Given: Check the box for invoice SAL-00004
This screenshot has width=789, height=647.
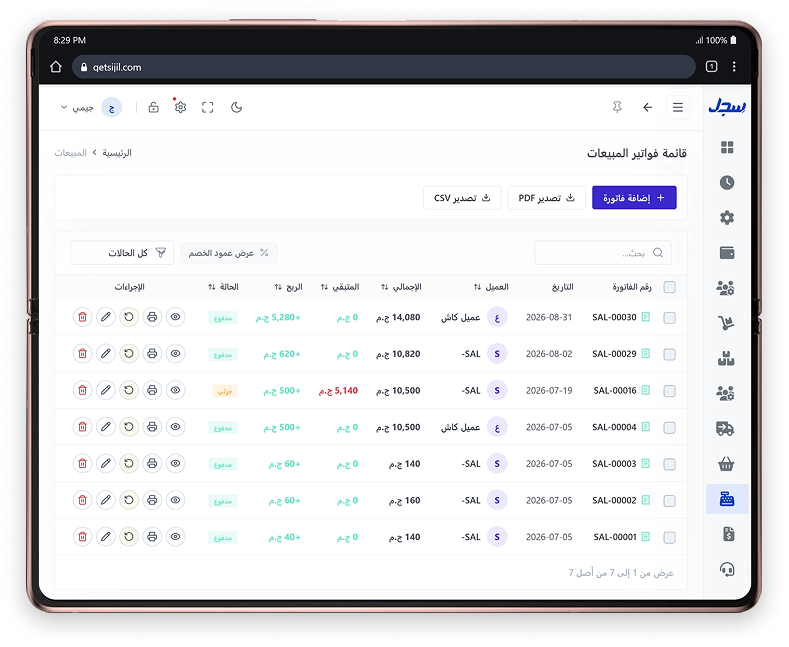Looking at the screenshot, I should tap(669, 428).
